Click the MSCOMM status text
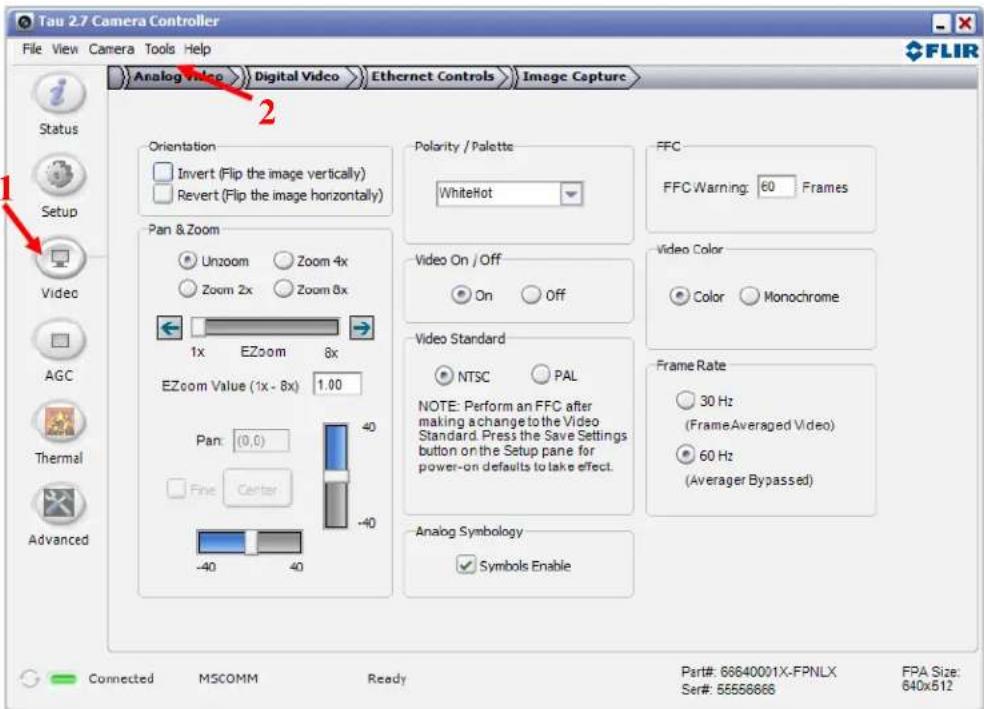This screenshot has height=709, width=984. coord(228,678)
